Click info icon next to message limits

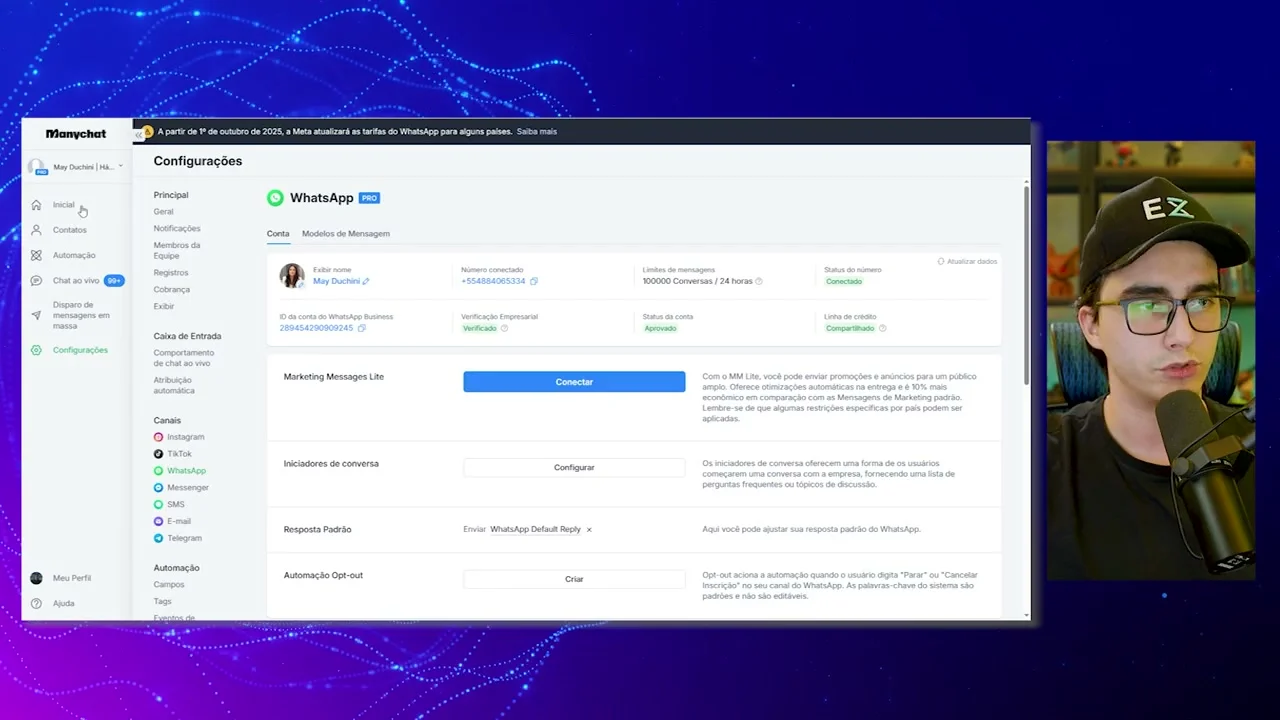point(759,282)
